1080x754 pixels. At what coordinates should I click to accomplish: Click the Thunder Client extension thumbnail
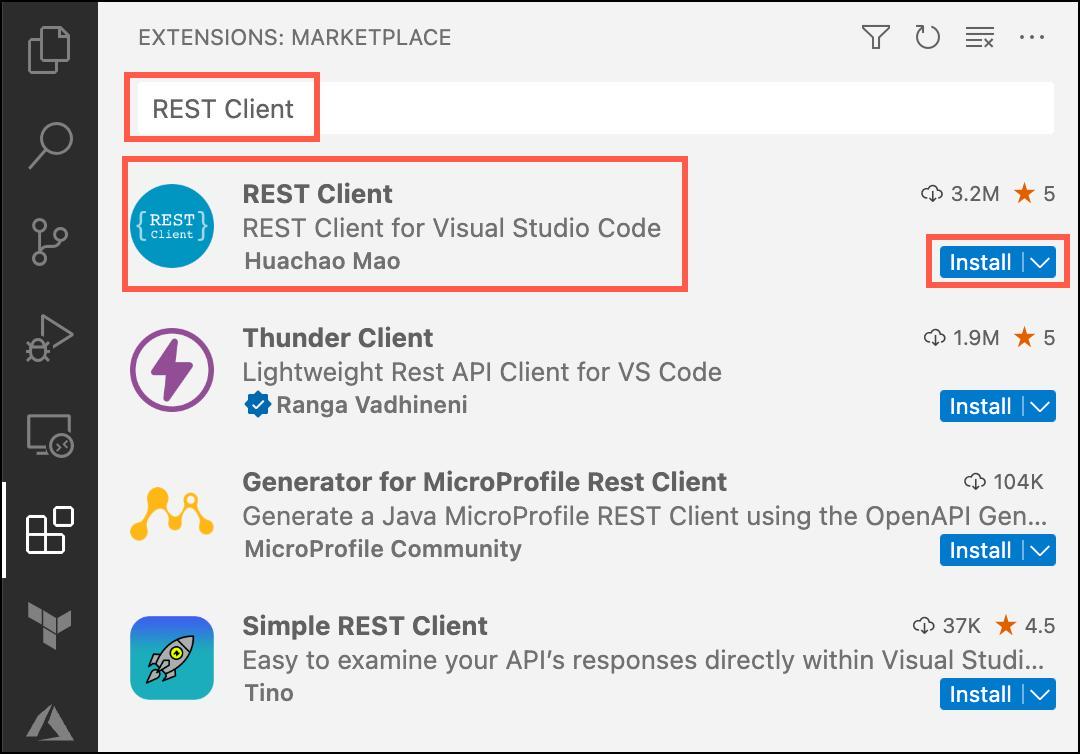coord(172,369)
